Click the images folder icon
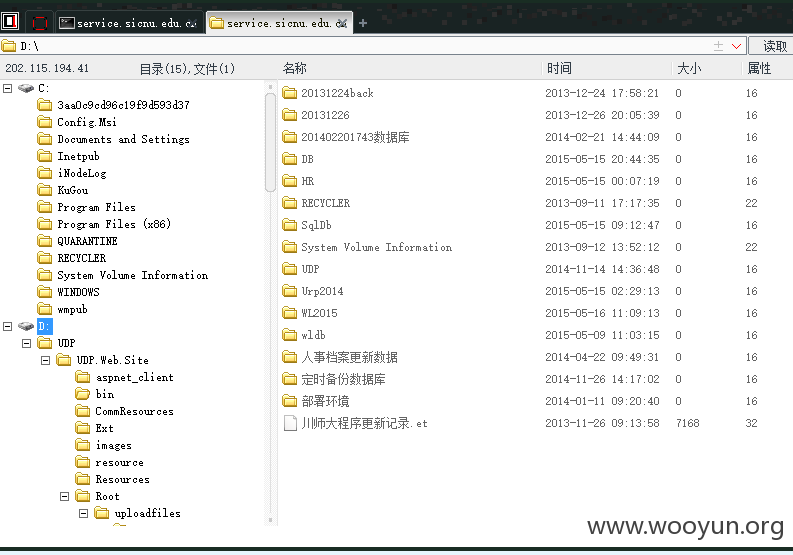Viewport: 793px width, 555px height. (82, 445)
